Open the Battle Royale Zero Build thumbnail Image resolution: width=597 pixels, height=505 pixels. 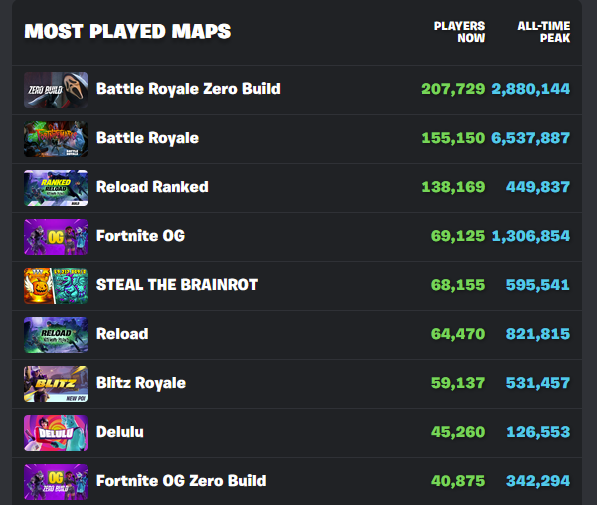point(56,90)
